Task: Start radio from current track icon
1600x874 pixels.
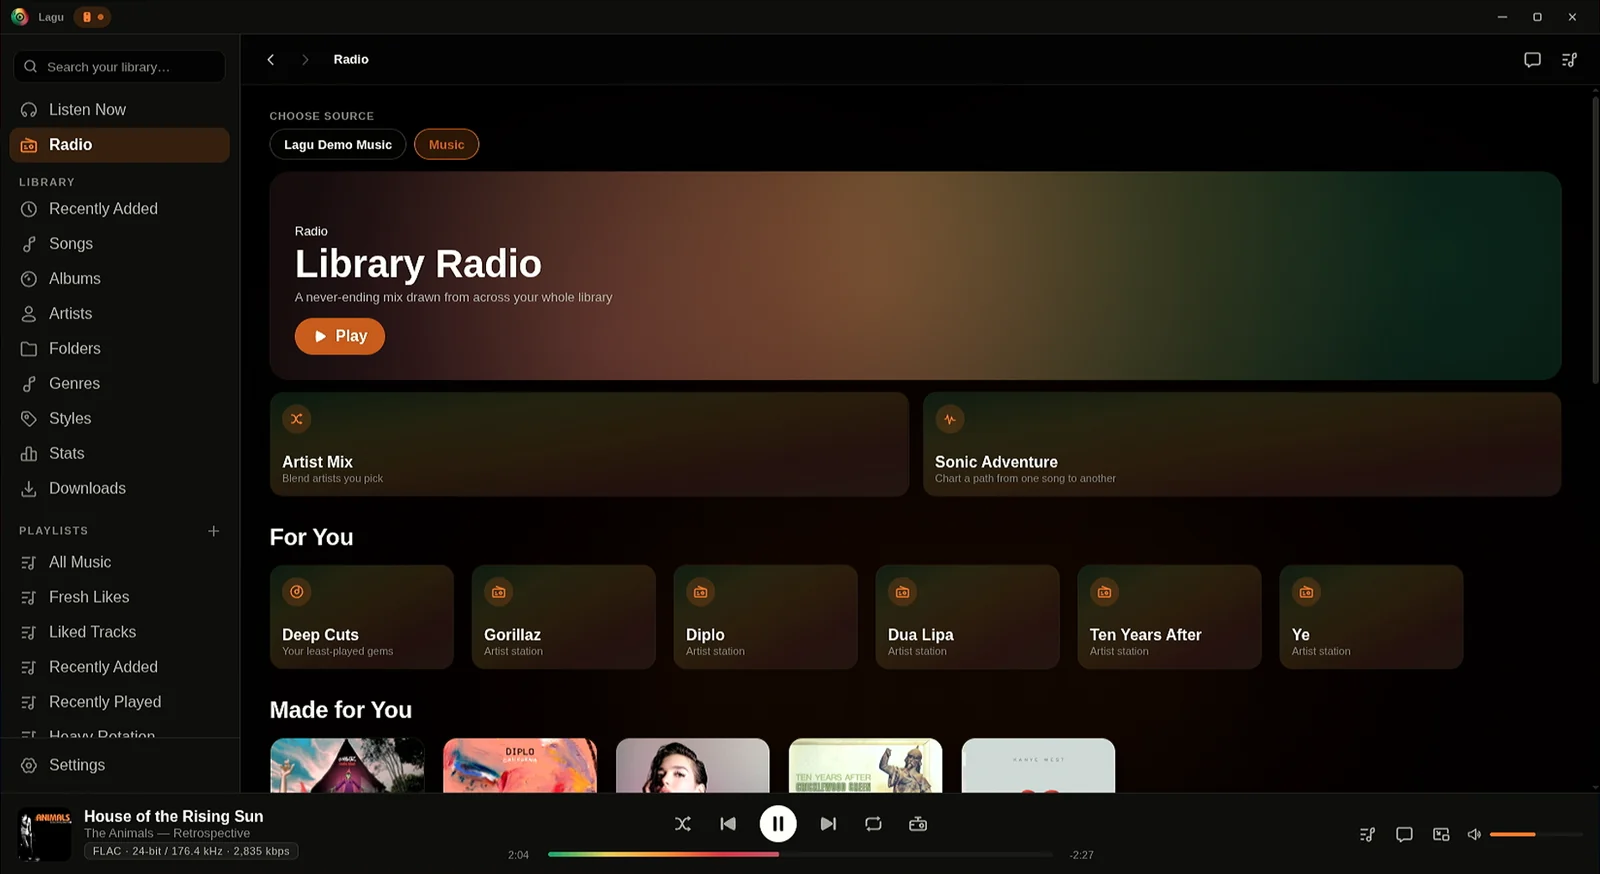Action: click(918, 824)
